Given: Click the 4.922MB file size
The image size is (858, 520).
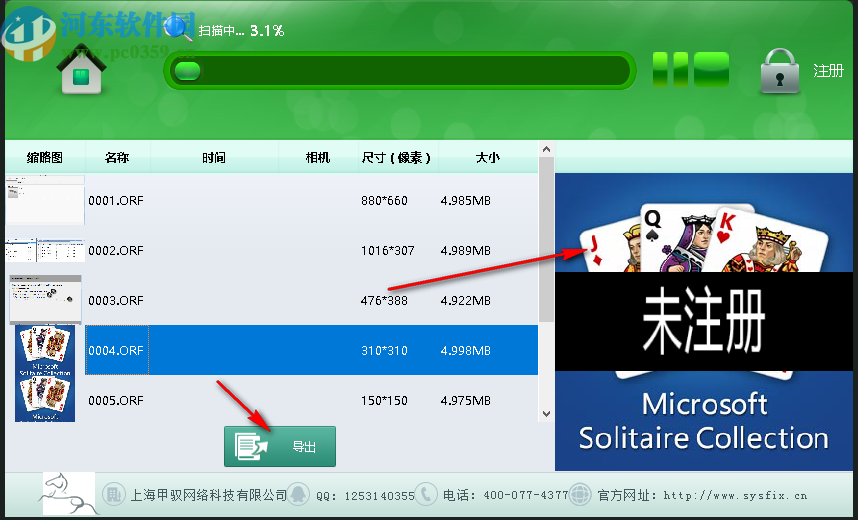Looking at the screenshot, I should point(466,300).
